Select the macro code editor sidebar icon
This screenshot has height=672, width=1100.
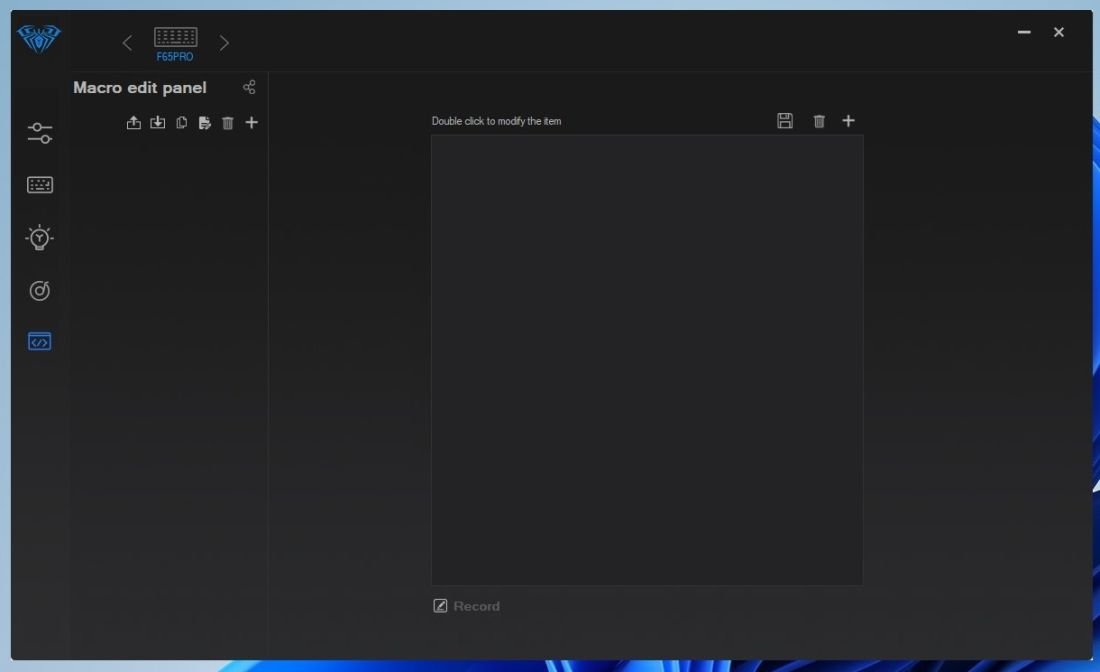(39, 342)
